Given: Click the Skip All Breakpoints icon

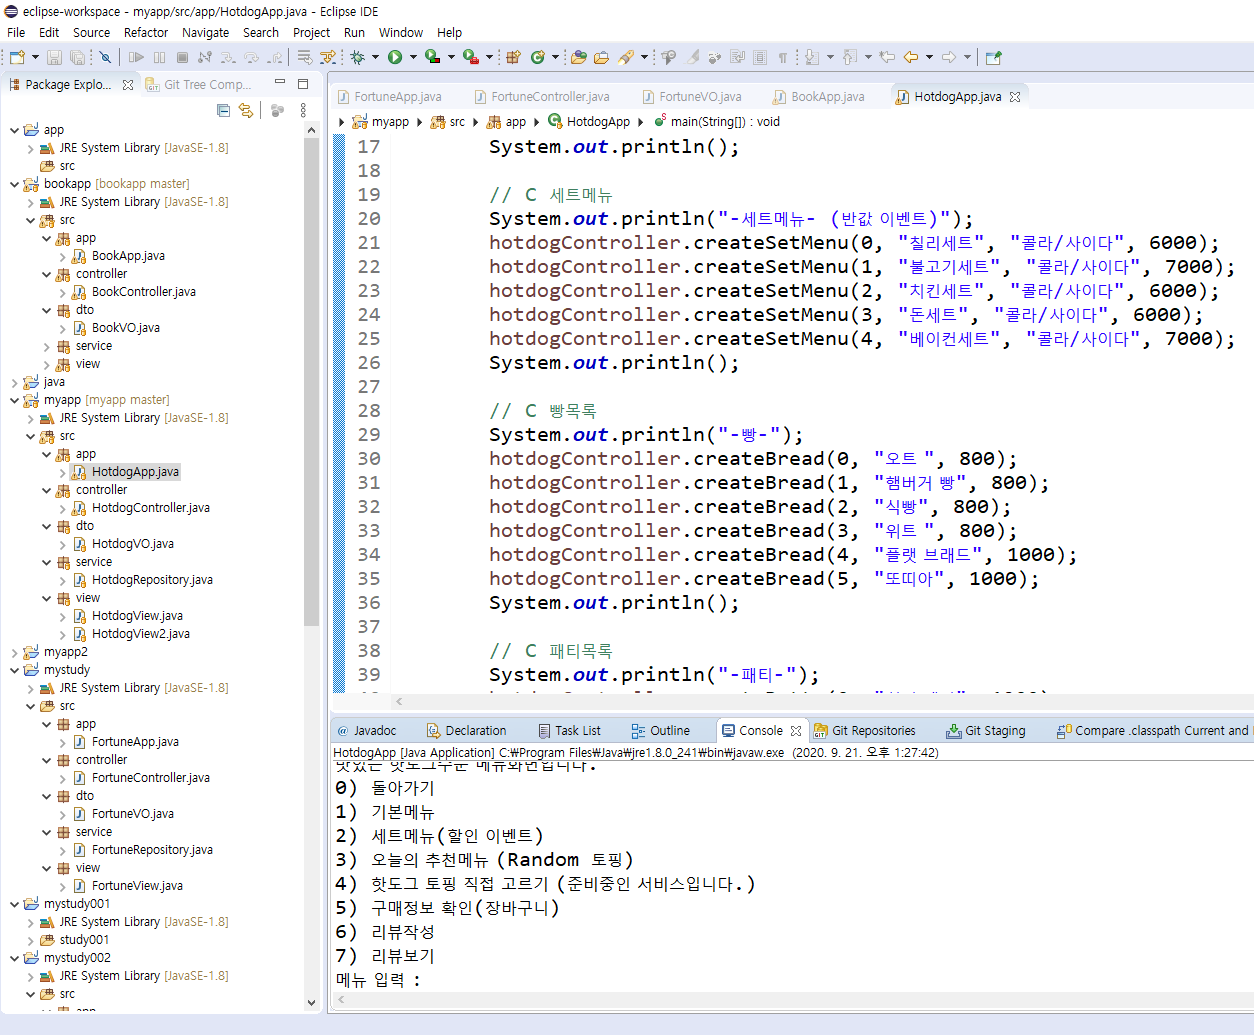Looking at the screenshot, I should 105,57.
